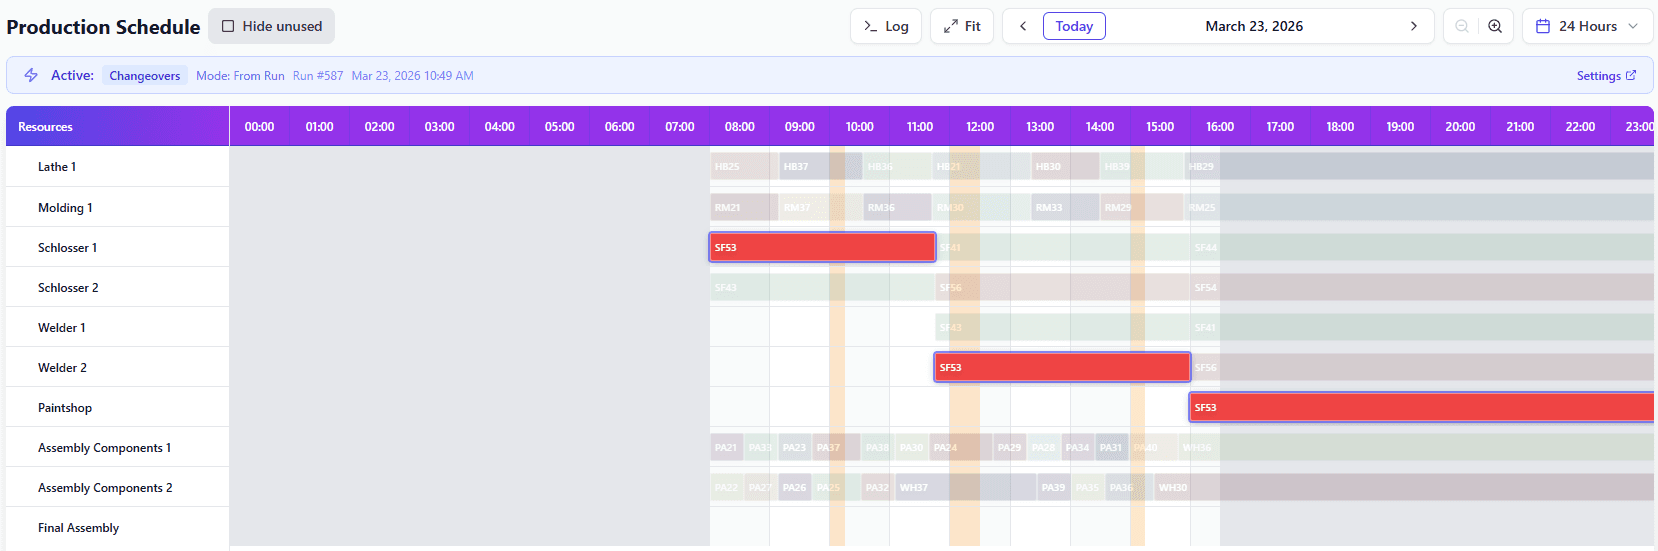
Task: Select red SF53 task on Welder 2
Action: [x=1062, y=367]
